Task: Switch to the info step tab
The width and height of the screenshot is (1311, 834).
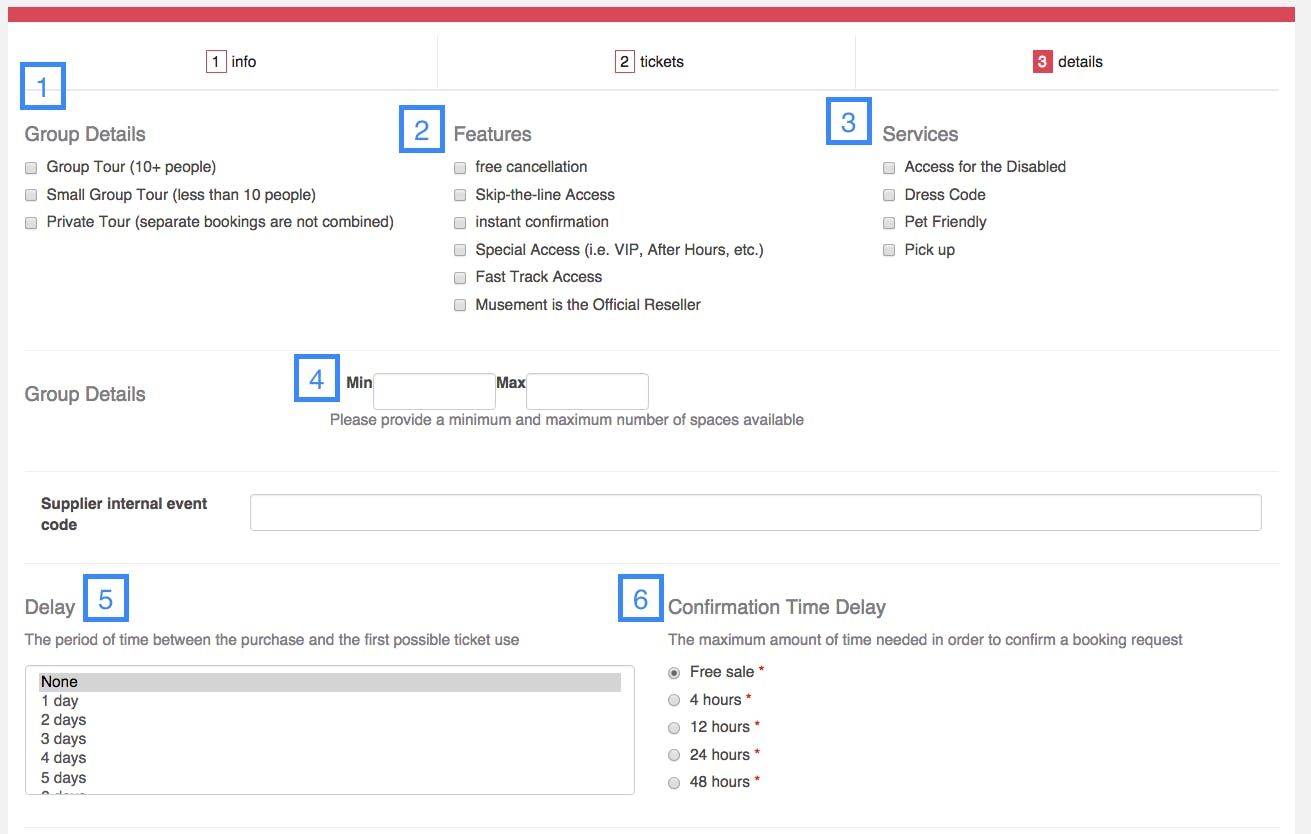Action: (x=231, y=62)
